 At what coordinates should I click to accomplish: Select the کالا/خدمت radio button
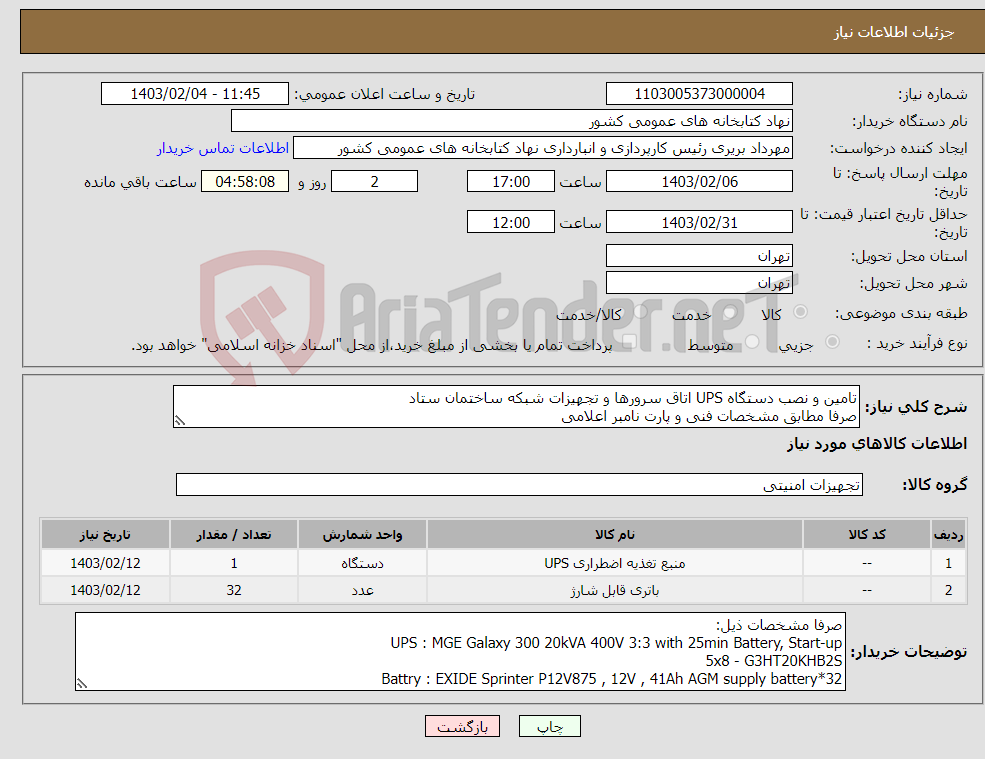(640, 312)
